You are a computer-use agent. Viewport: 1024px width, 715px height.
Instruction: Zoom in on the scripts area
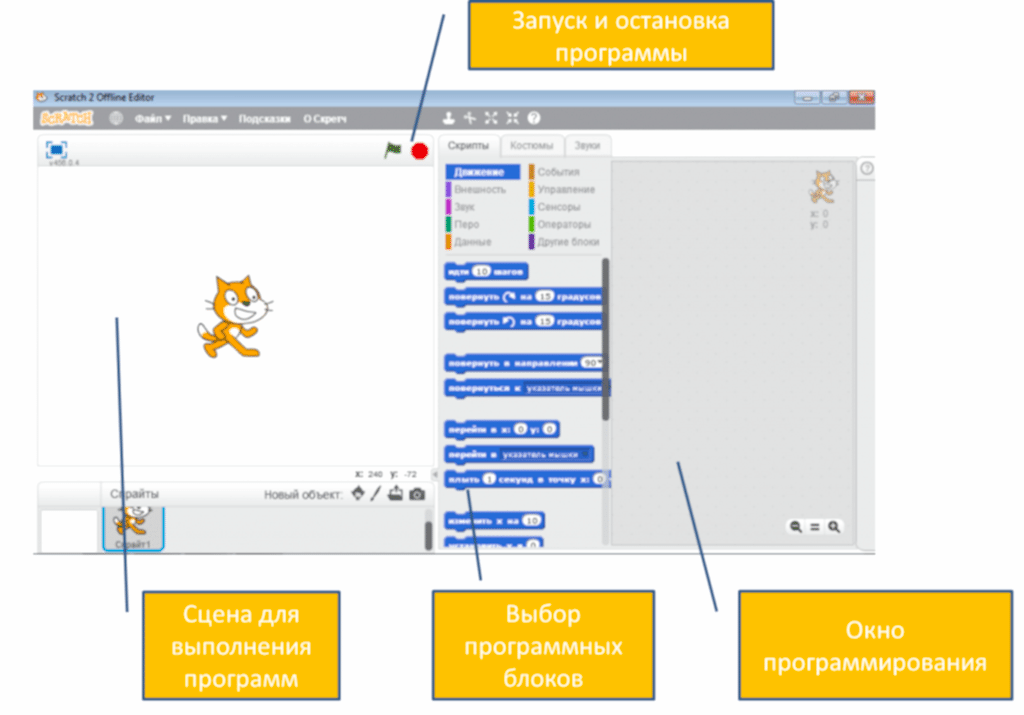tap(833, 526)
